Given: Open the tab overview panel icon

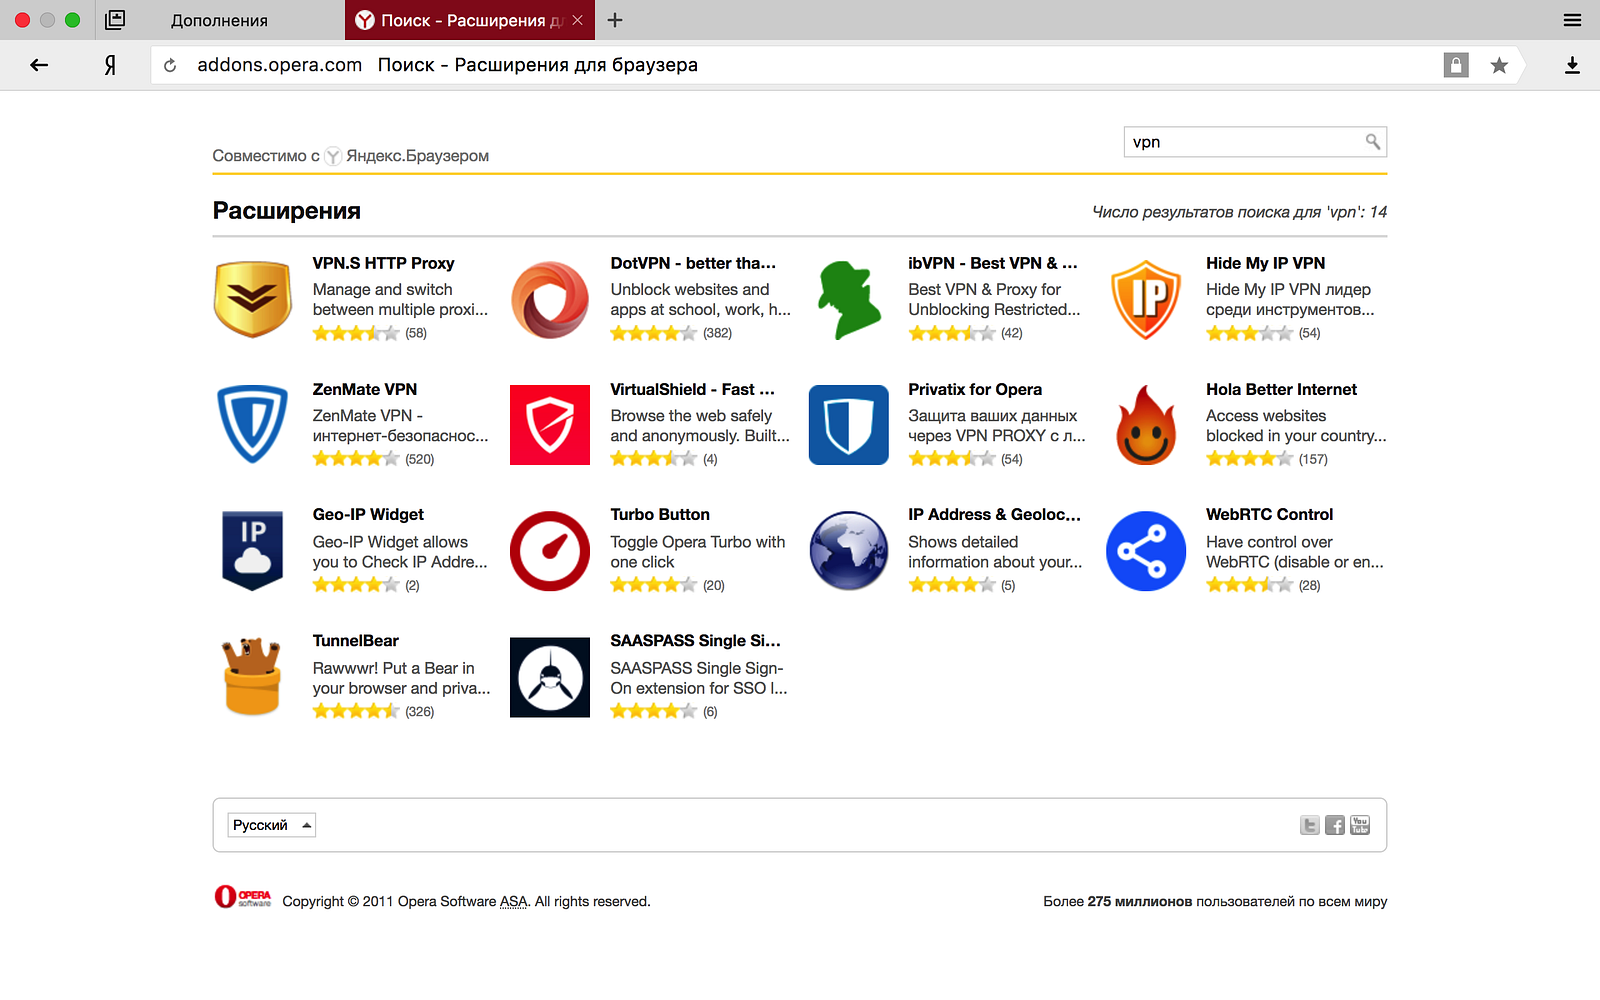Looking at the screenshot, I should click(x=115, y=20).
